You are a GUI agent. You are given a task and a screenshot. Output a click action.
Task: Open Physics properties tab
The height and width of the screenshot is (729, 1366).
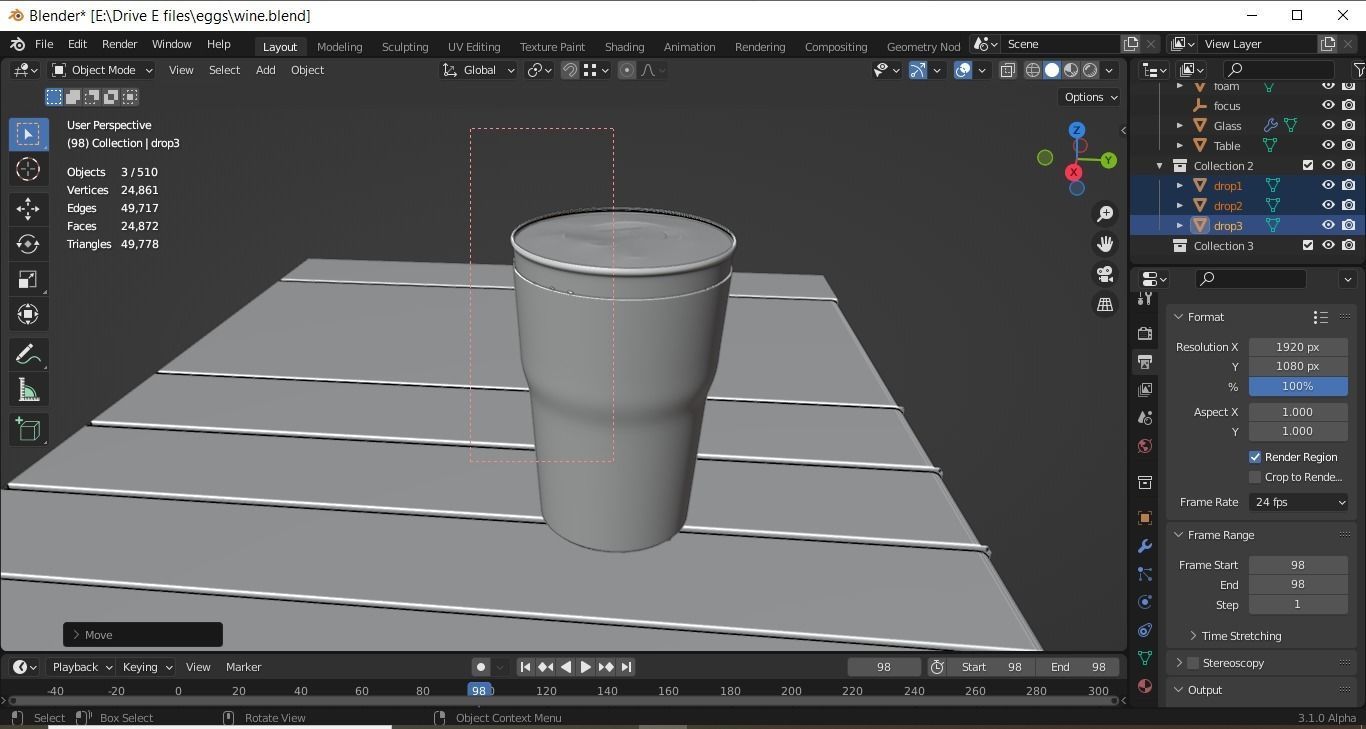tap(1145, 602)
